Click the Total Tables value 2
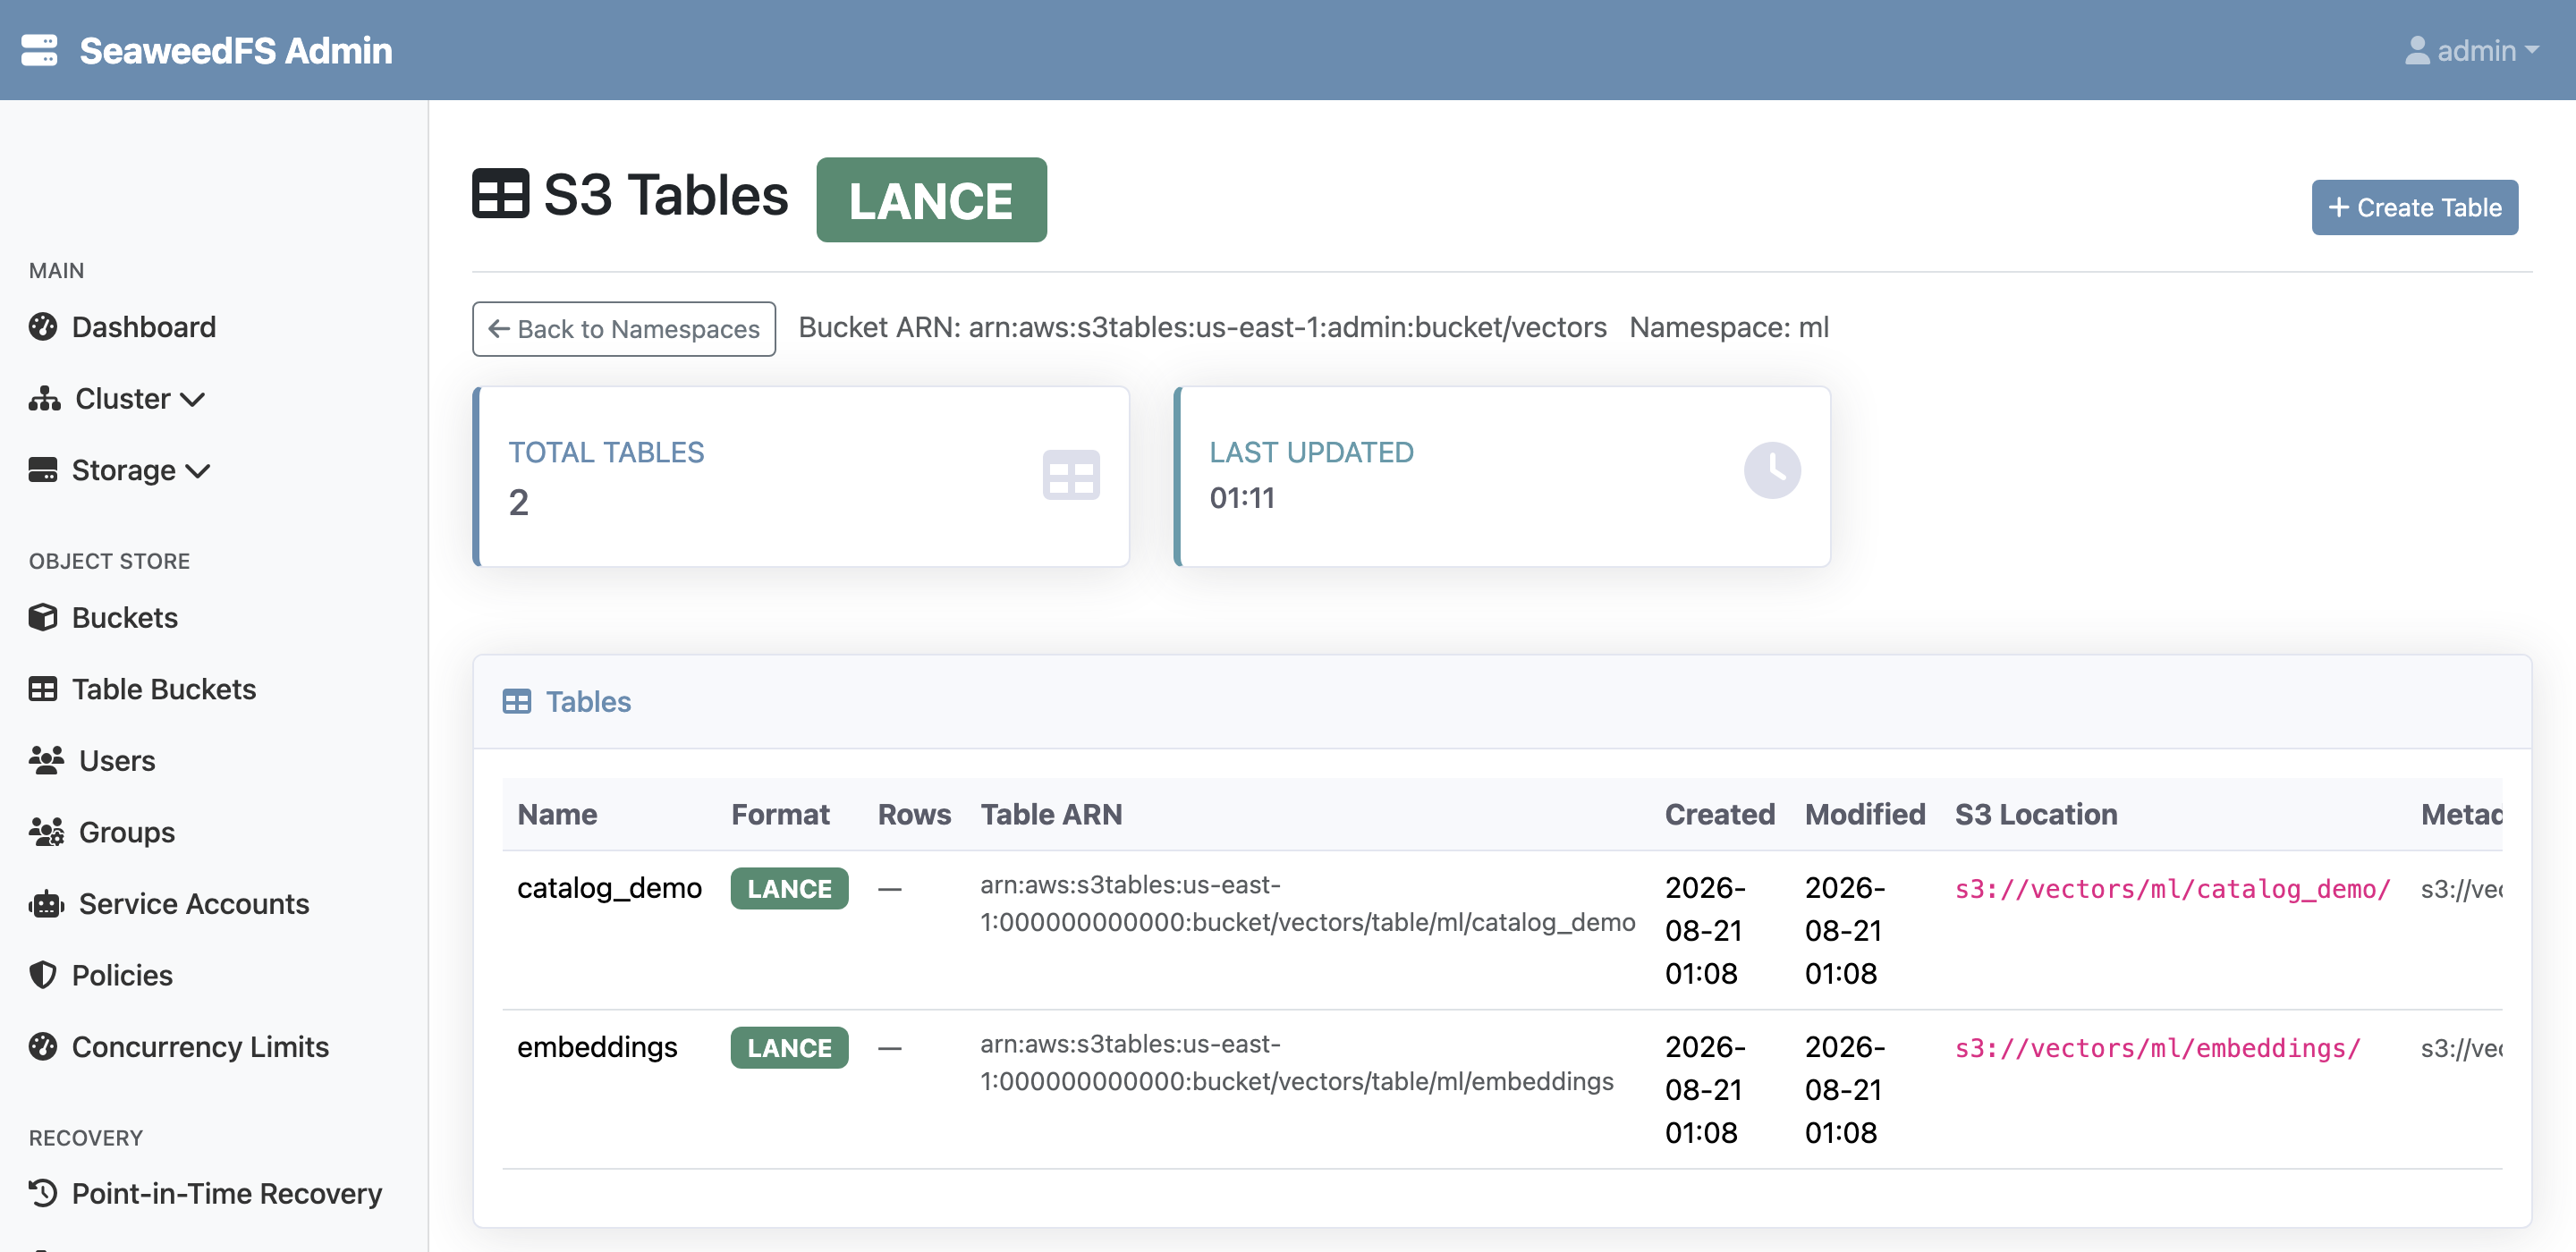2576x1252 pixels. point(518,502)
